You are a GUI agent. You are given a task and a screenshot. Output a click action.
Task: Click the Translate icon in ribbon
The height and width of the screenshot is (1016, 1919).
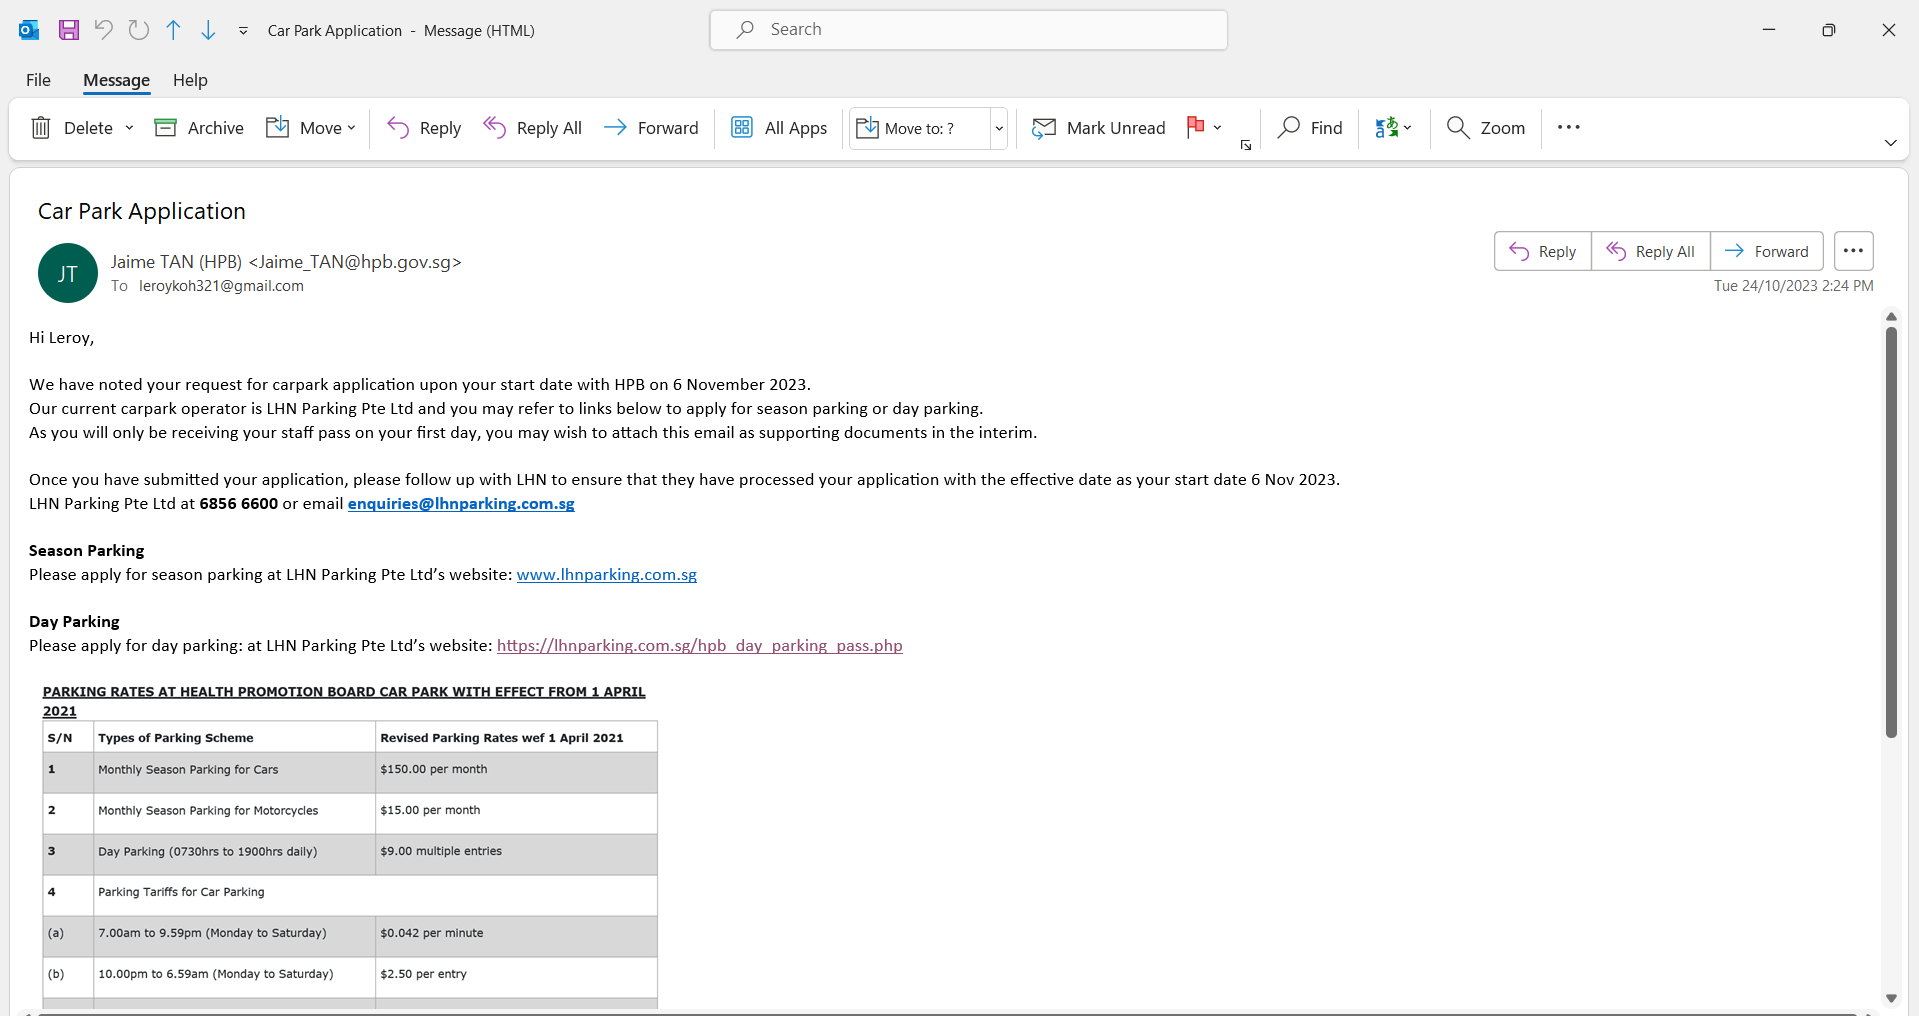tap(1386, 128)
